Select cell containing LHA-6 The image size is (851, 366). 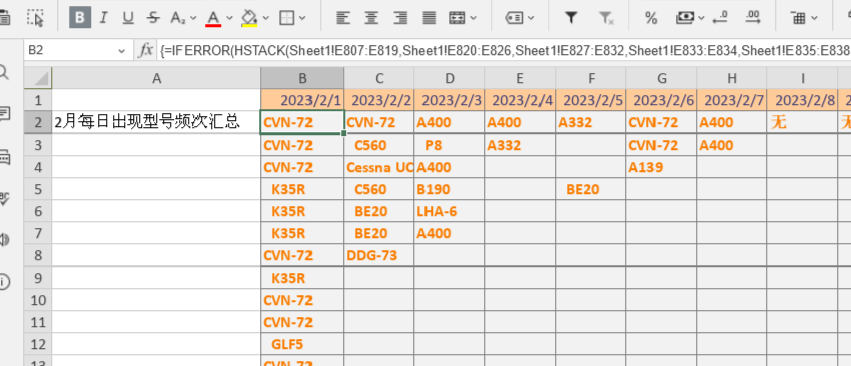(449, 211)
